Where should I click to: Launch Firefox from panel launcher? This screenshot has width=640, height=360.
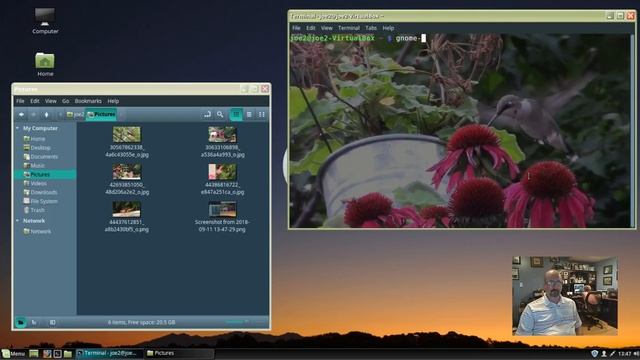(47, 353)
